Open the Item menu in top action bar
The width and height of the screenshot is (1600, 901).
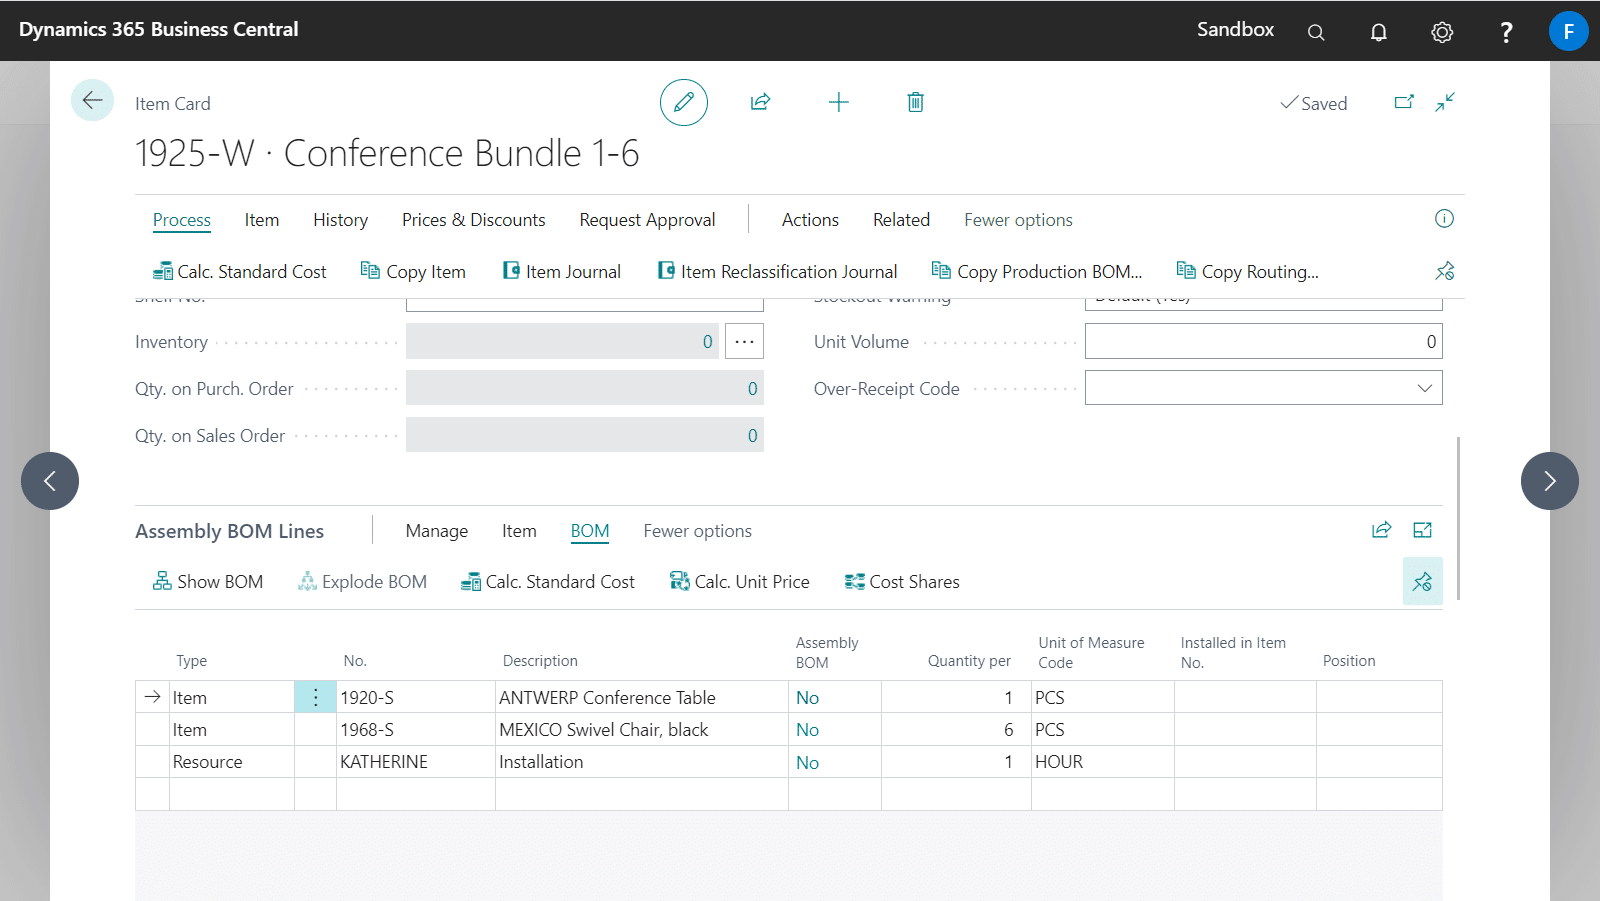(x=262, y=220)
